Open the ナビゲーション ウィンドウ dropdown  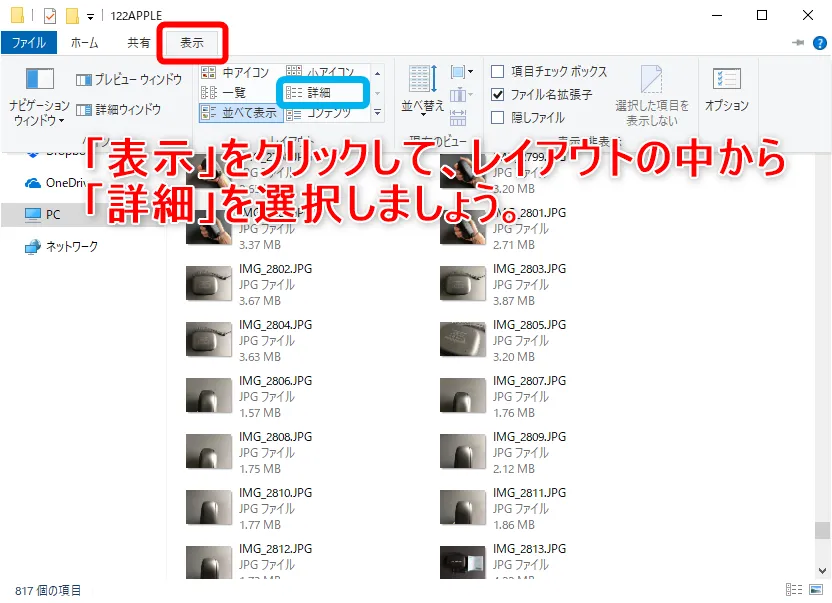tap(39, 97)
